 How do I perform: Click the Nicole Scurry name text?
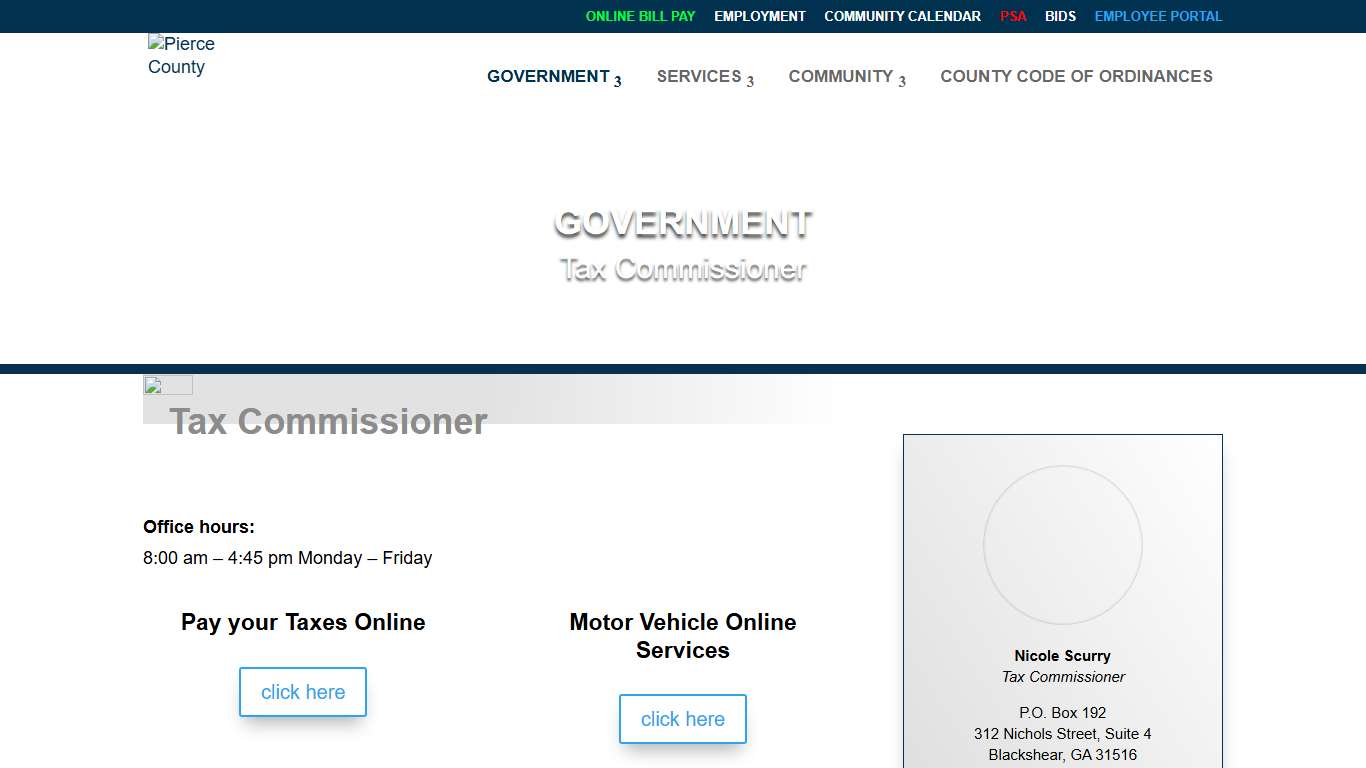click(x=1062, y=656)
